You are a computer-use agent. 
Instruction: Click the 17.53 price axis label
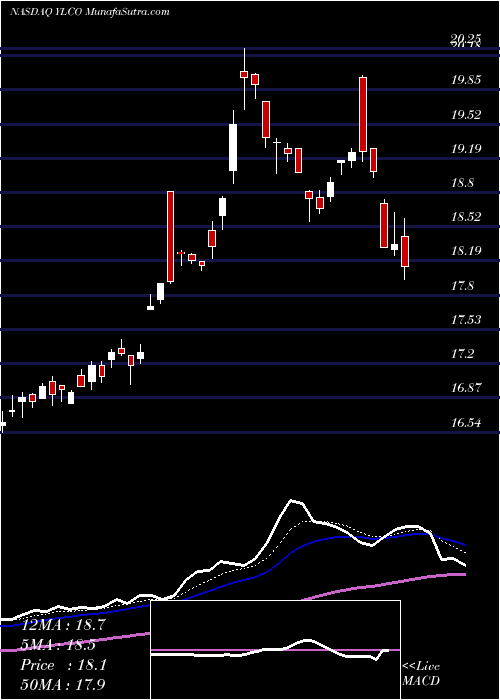[x=466, y=320]
